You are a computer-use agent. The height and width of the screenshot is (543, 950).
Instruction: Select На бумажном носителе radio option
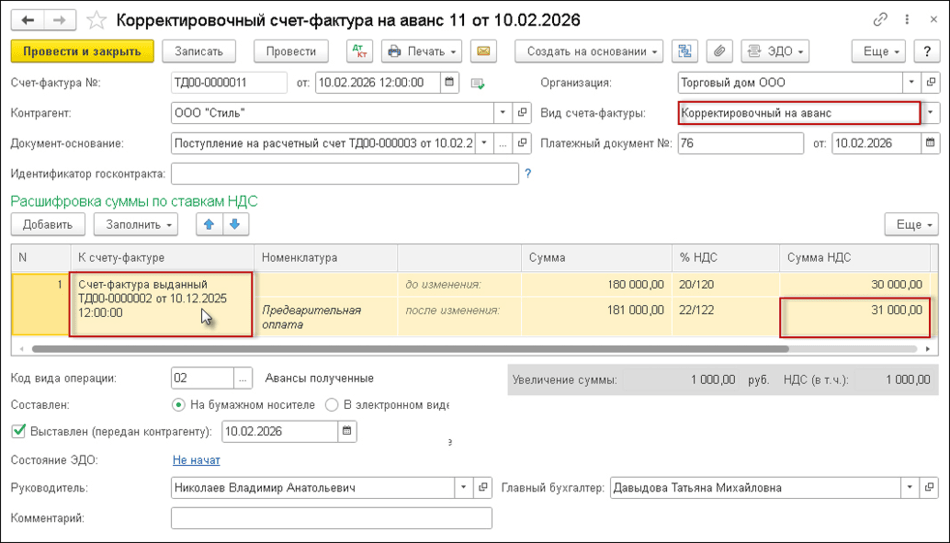pyautogui.click(x=178, y=405)
